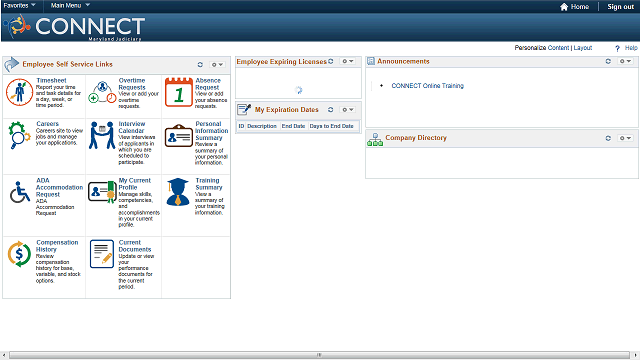Sort by ID column header
The image size is (640, 360).
point(241,126)
